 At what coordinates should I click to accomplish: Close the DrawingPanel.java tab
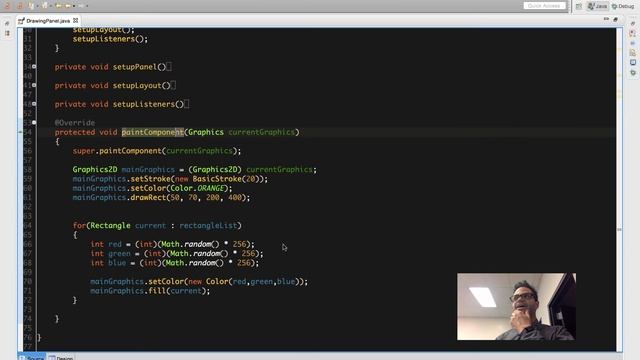(76, 20)
